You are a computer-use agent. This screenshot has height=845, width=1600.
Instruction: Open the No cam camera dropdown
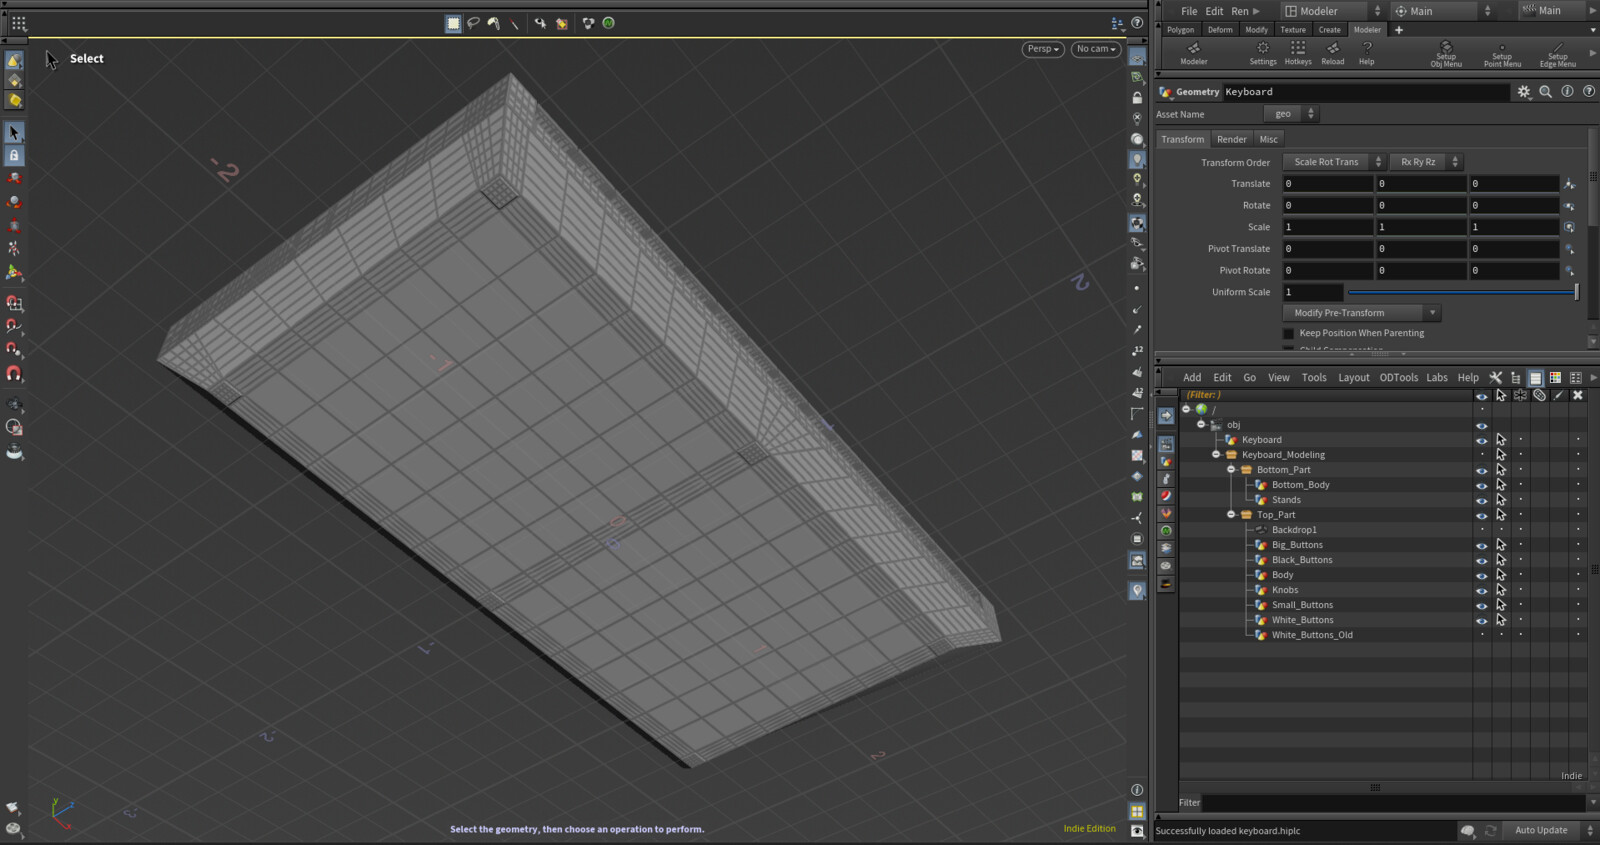pos(1096,49)
